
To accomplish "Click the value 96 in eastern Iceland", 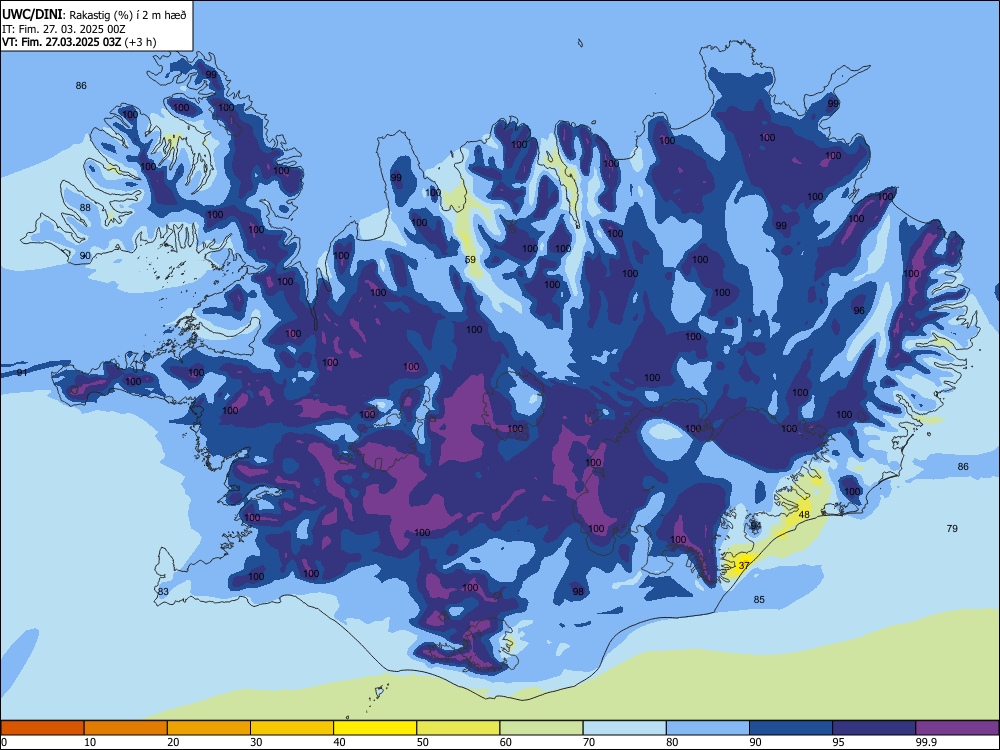I will 859,311.
